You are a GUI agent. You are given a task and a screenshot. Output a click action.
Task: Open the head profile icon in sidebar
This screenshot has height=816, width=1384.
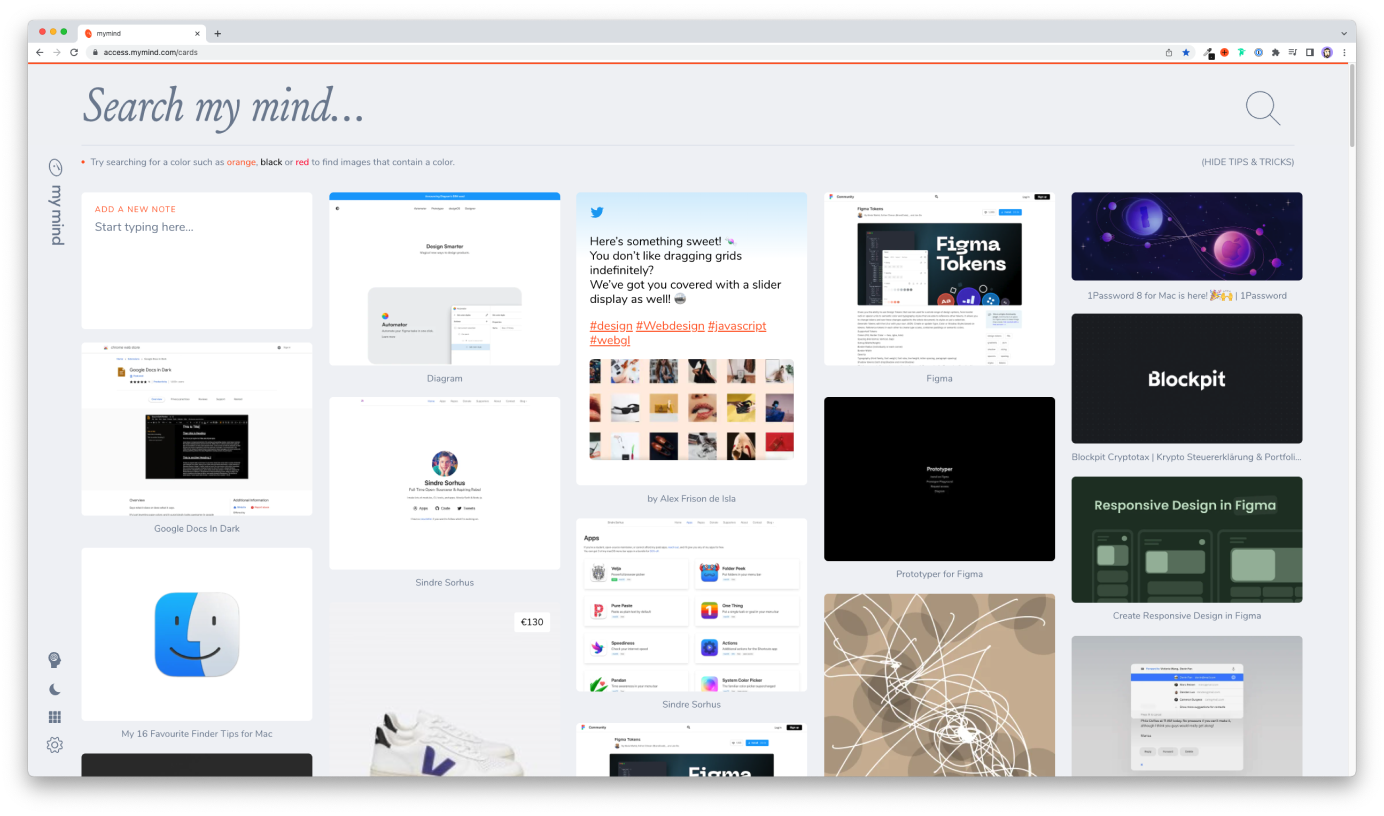point(55,660)
